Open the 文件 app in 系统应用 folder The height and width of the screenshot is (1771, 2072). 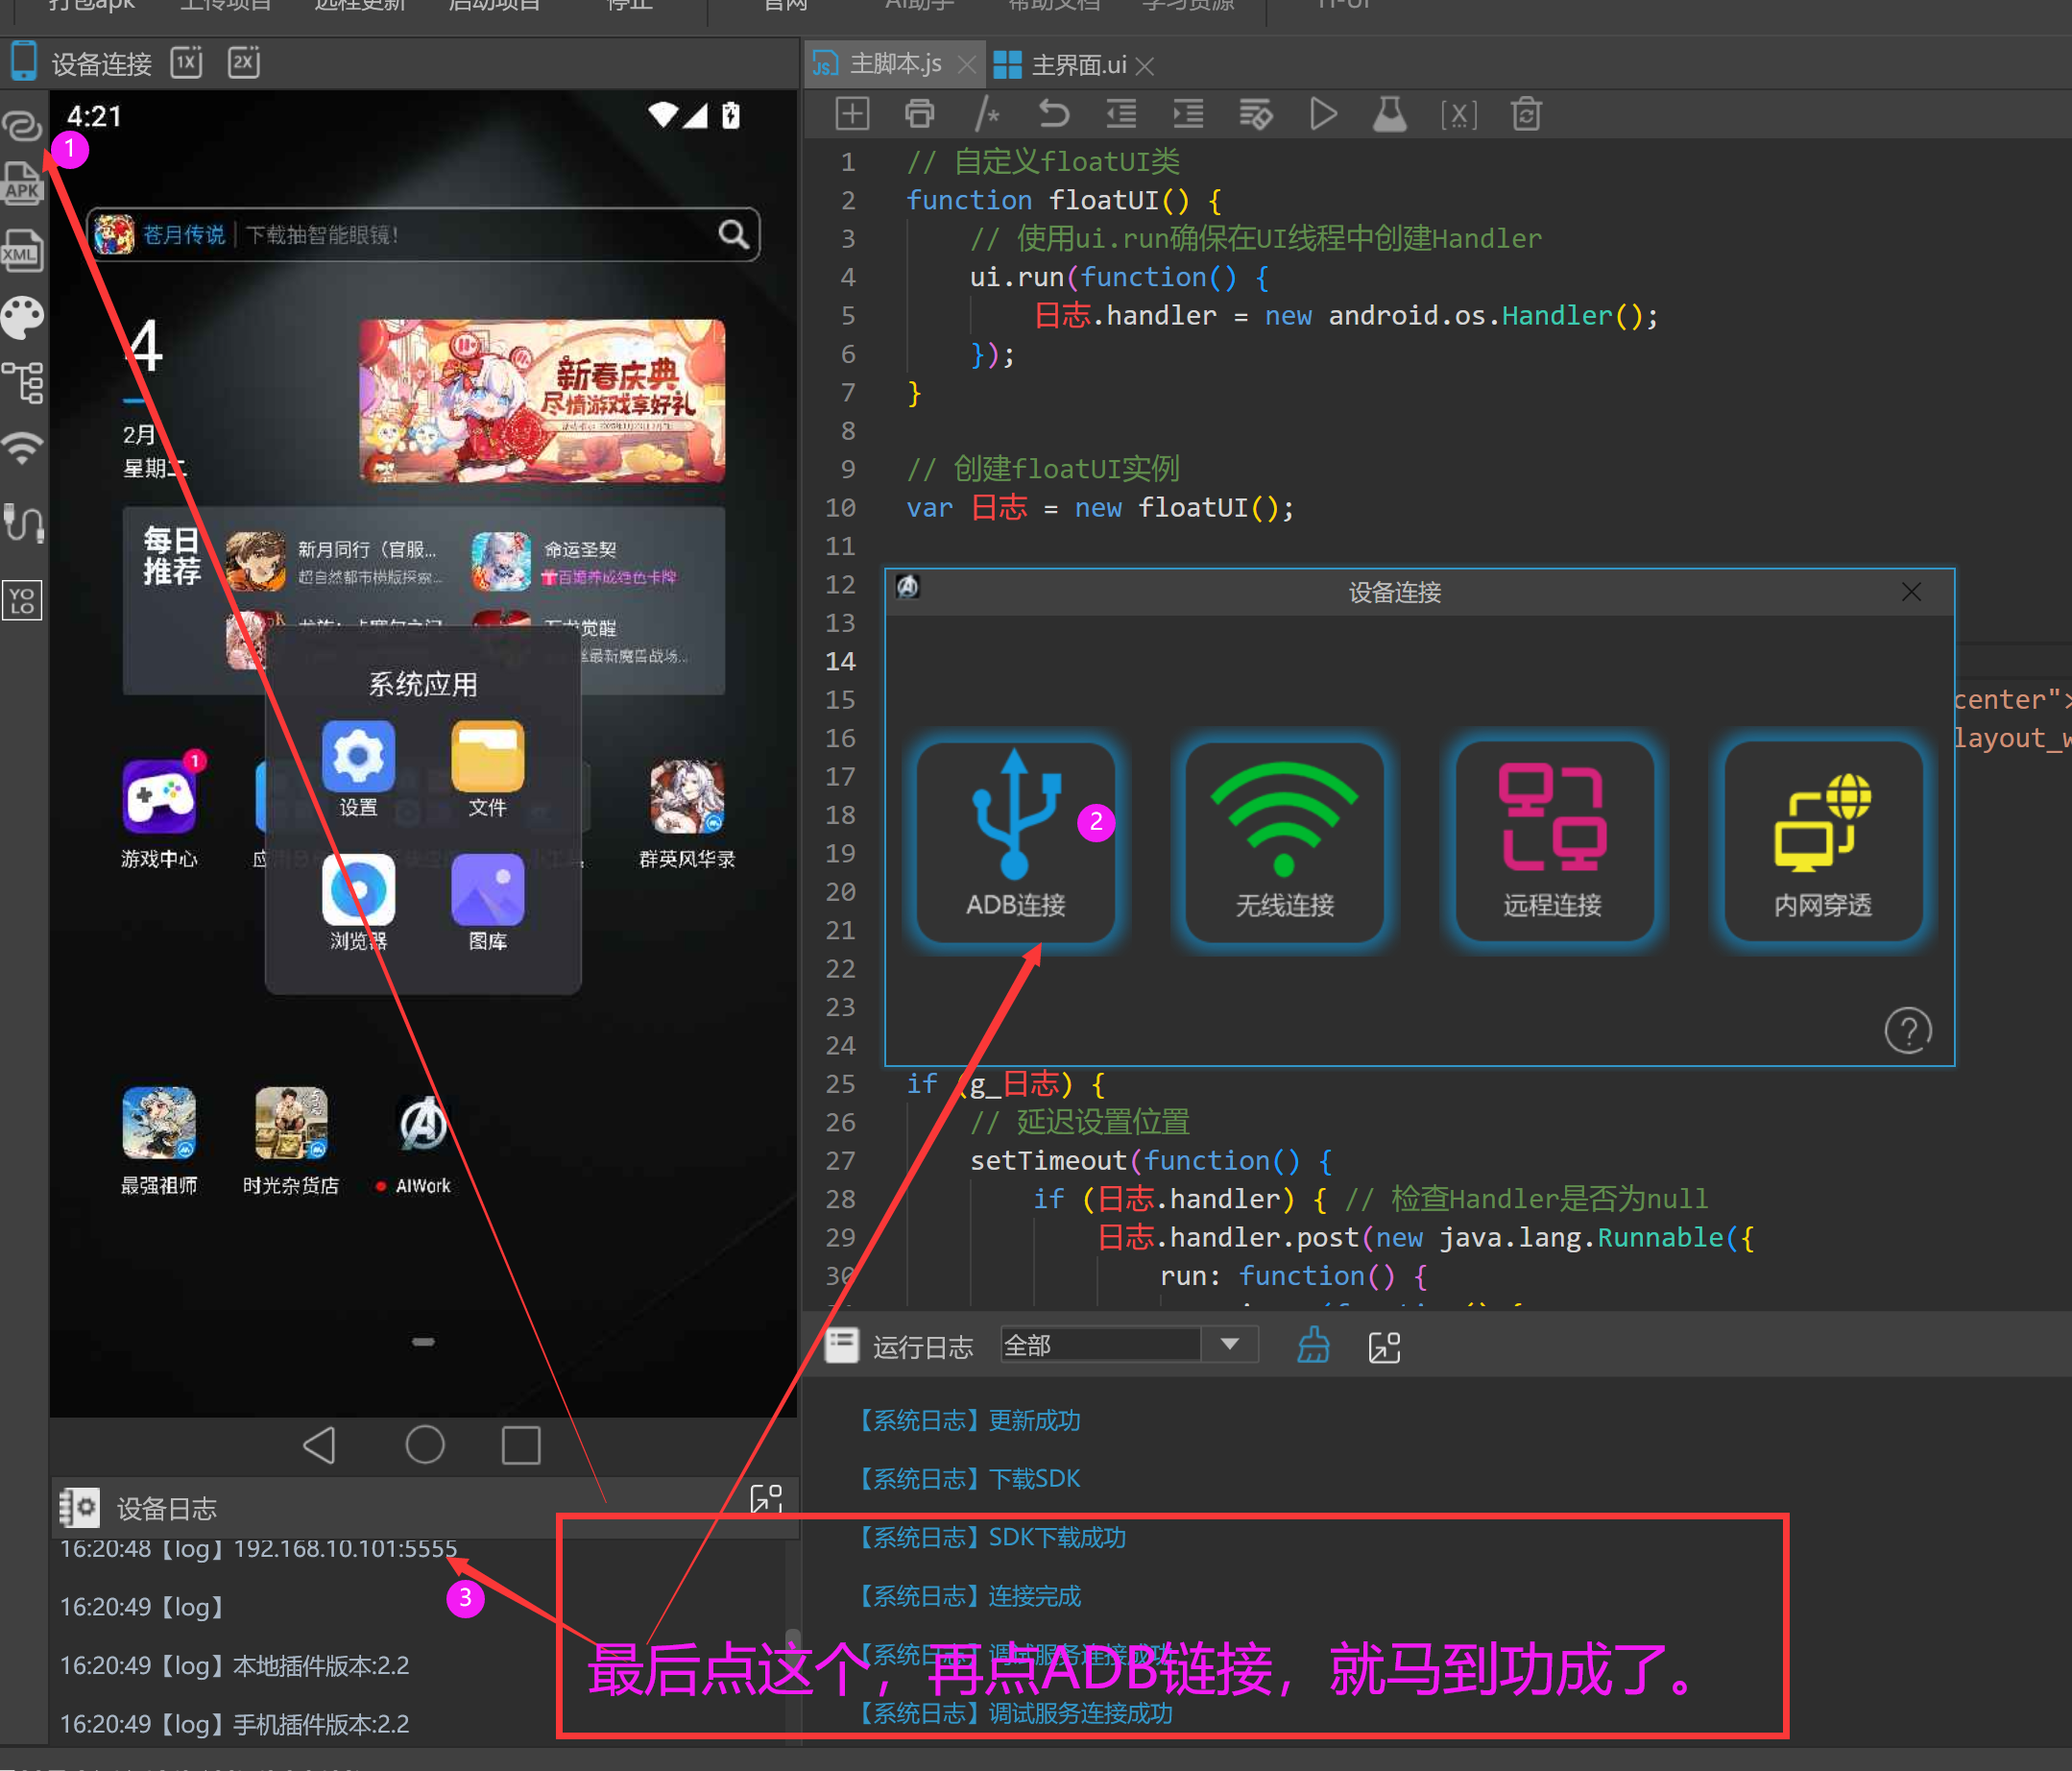point(487,768)
